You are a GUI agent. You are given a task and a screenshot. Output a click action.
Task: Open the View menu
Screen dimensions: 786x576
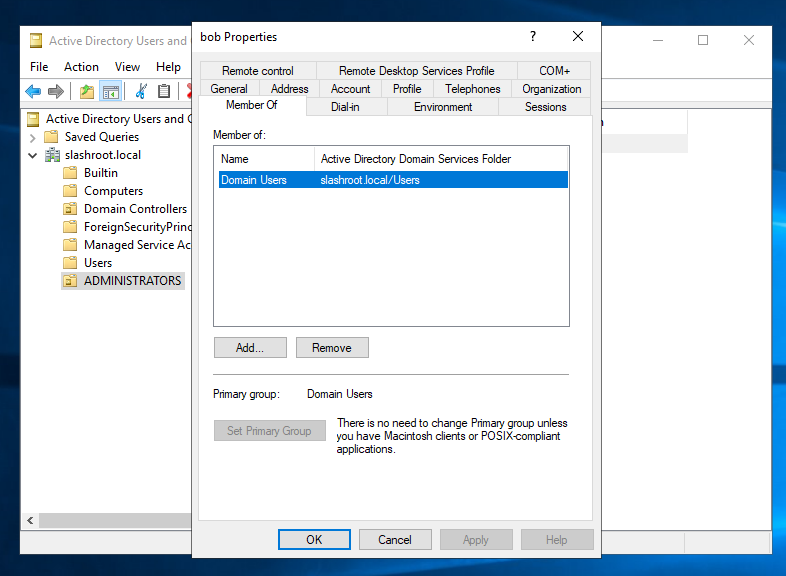(x=127, y=67)
